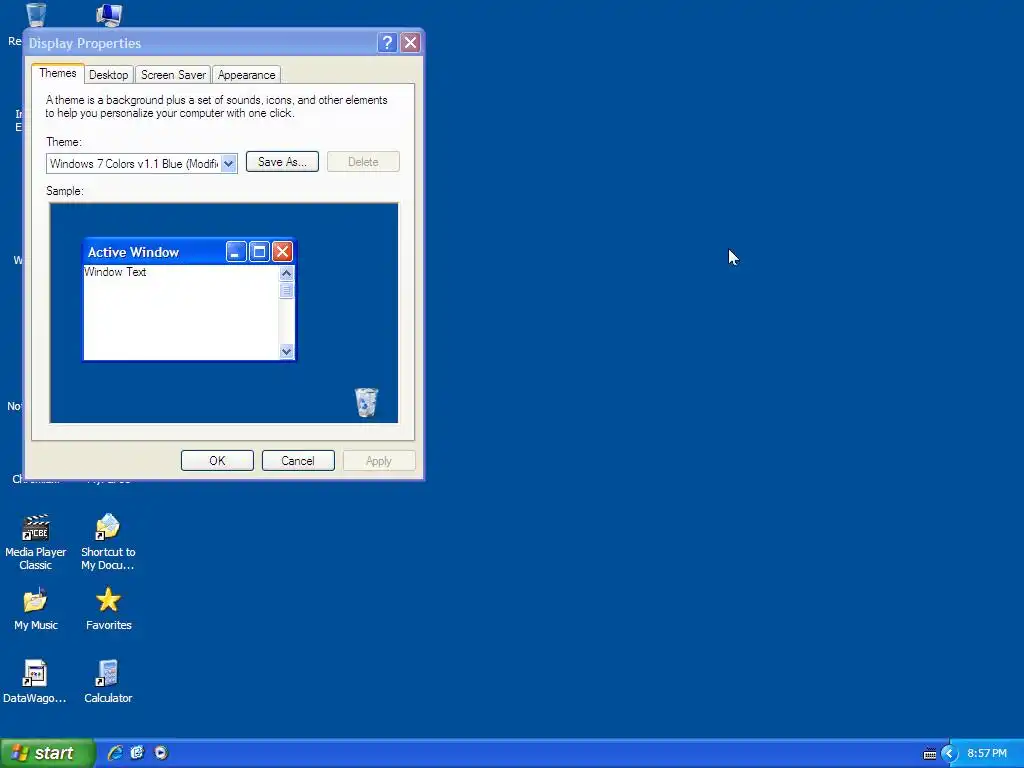The image size is (1024, 768).
Task: Click the disabled Delete button
Action: click(x=363, y=162)
